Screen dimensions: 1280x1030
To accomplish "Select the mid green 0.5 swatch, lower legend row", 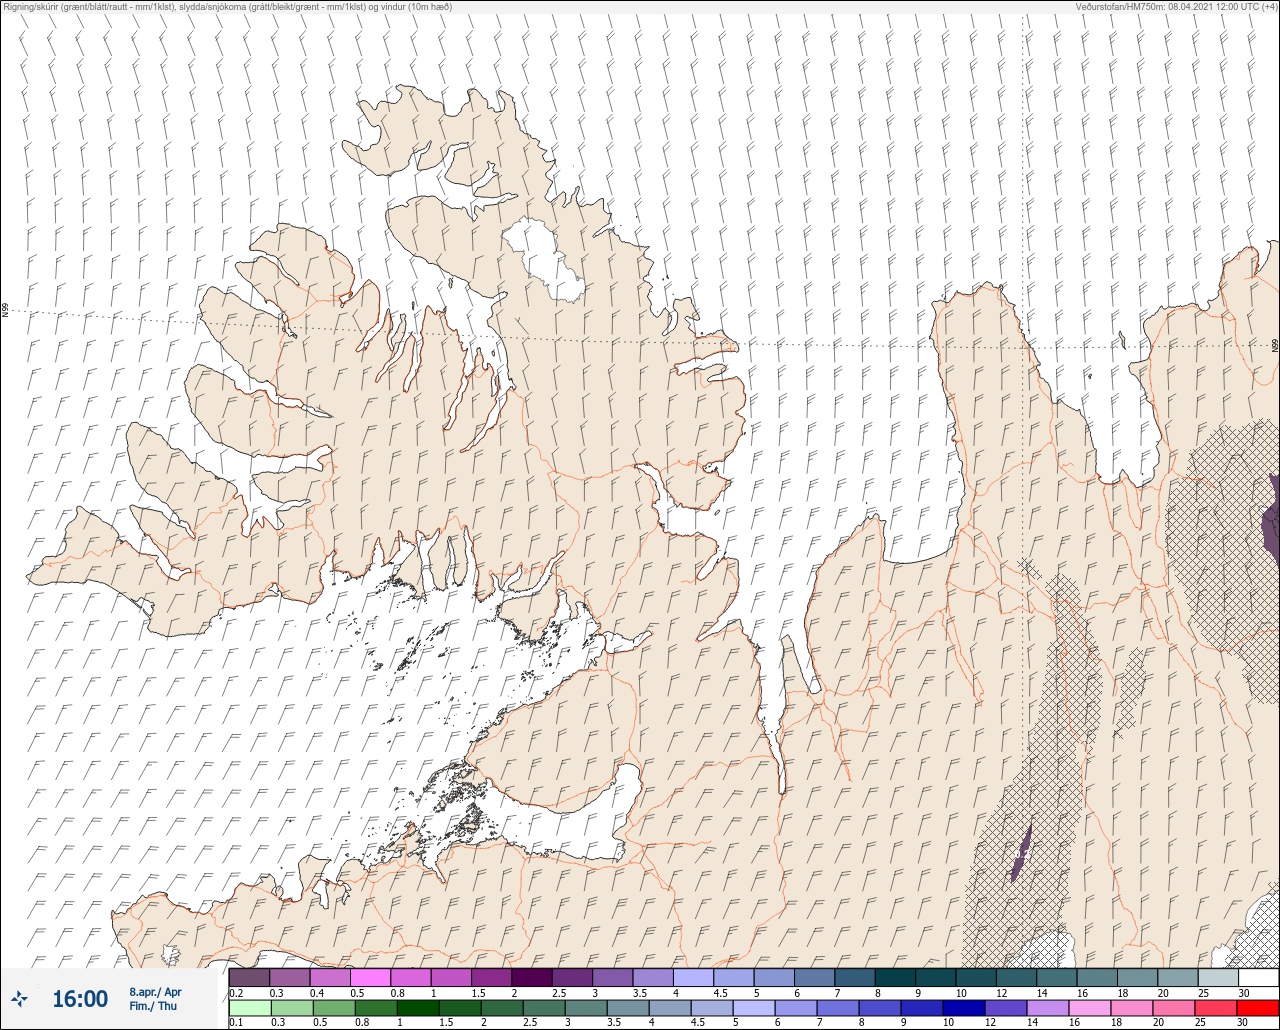I will point(333,1007).
